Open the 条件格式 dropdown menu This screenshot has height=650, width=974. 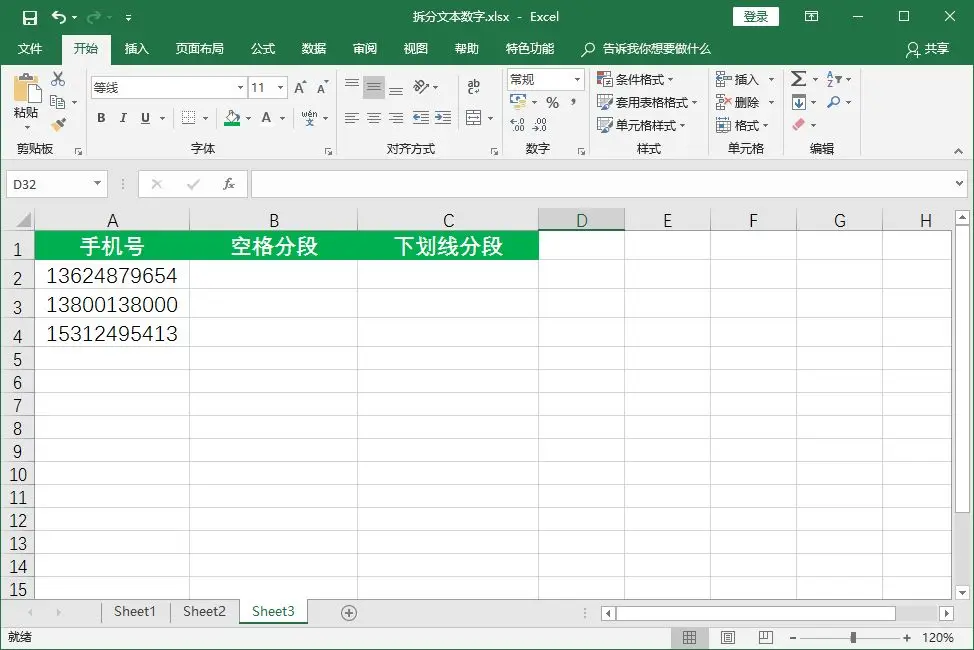pos(636,80)
